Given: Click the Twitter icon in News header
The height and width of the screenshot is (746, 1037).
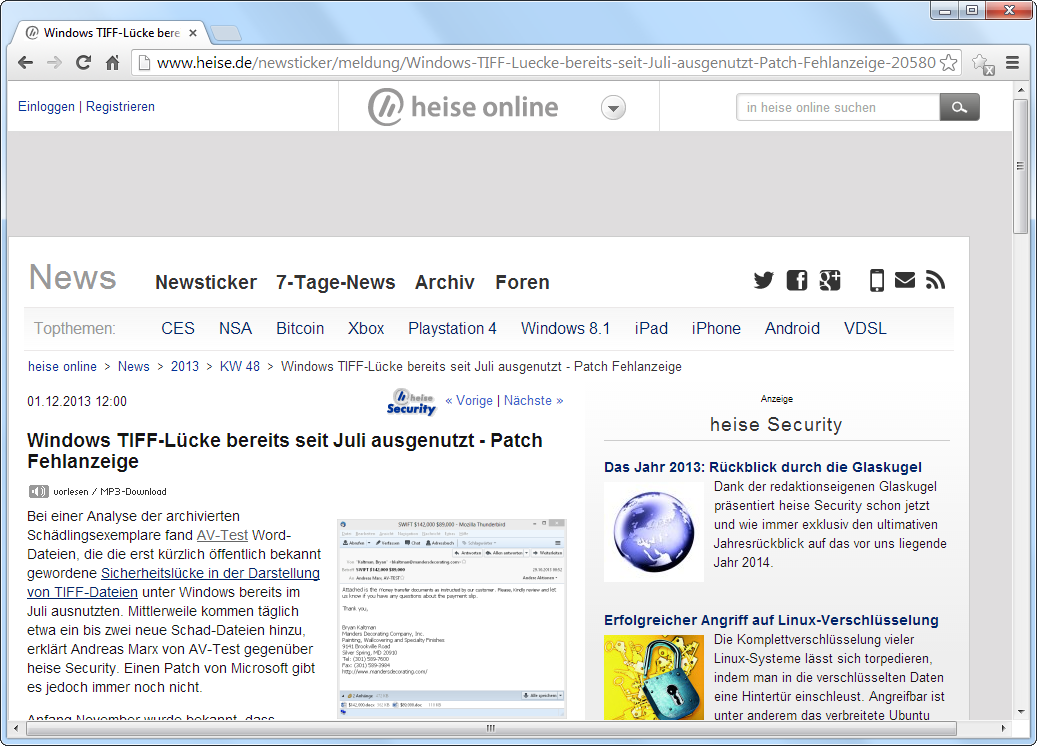Looking at the screenshot, I should [x=764, y=281].
